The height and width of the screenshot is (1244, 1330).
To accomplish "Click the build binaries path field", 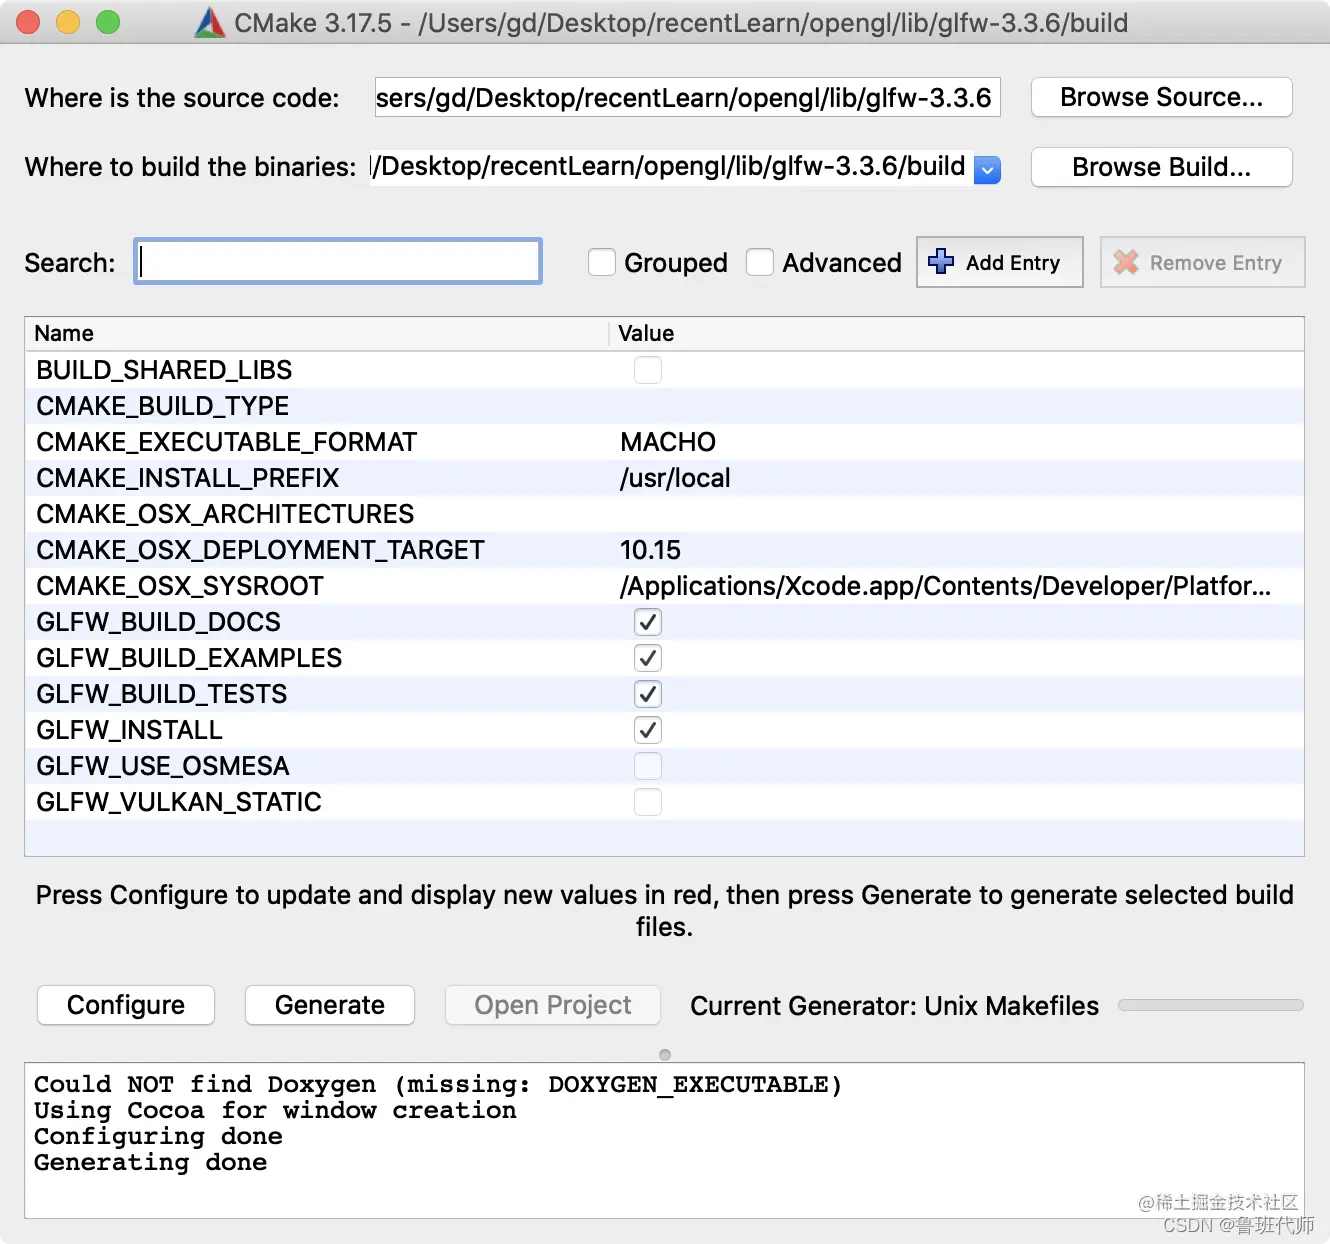I will [671, 167].
